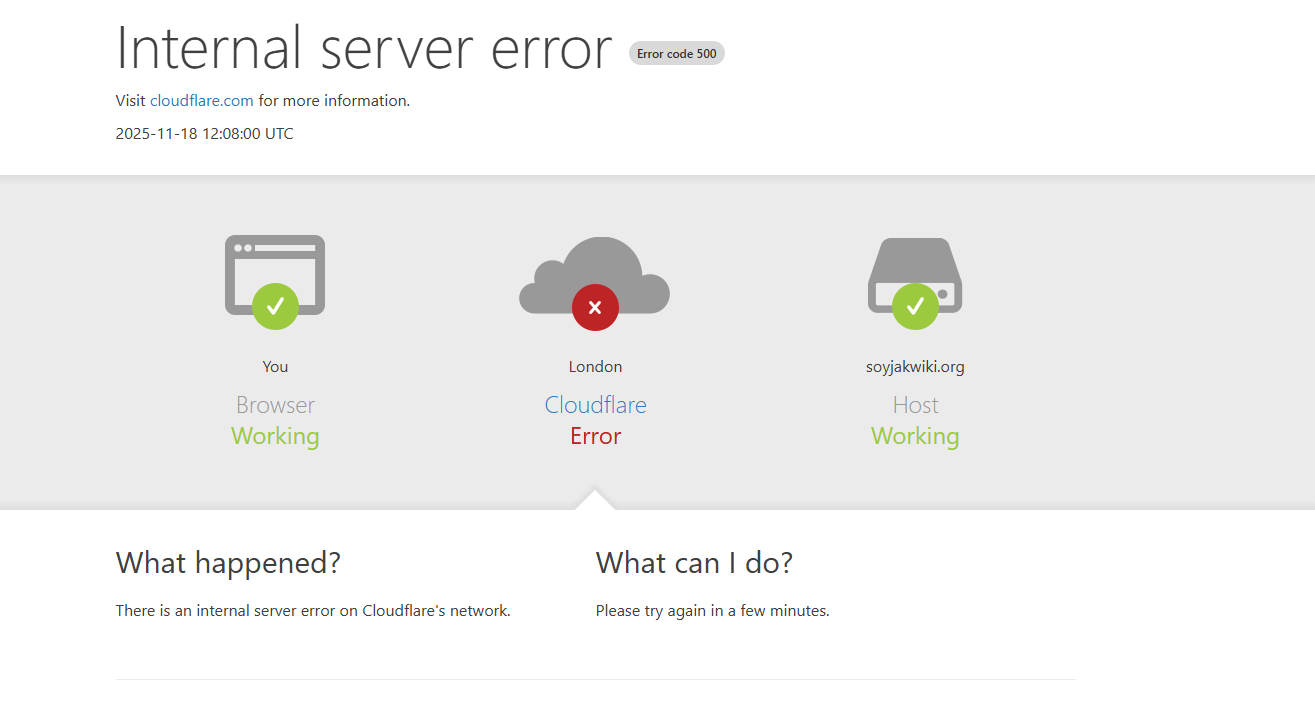Click the green checkmark on browser icon
The height and width of the screenshot is (701, 1315).
pos(275,306)
